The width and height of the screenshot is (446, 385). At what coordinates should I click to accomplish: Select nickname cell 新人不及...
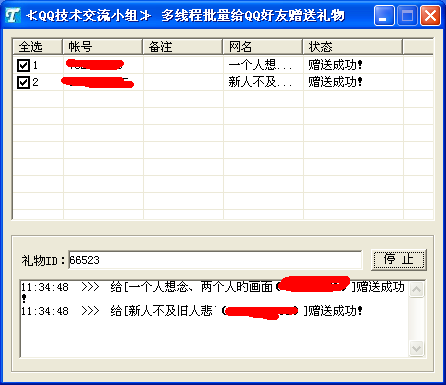(260, 82)
